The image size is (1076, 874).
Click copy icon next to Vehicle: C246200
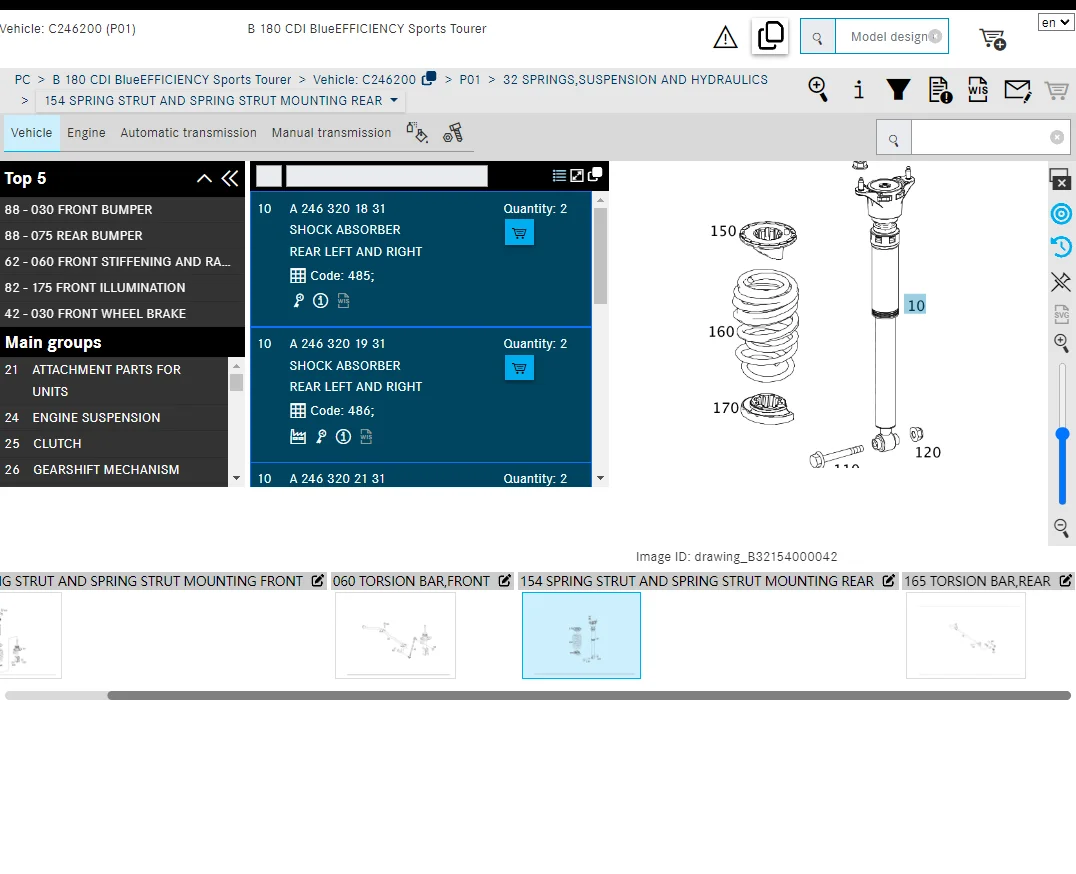pyautogui.click(x=429, y=78)
